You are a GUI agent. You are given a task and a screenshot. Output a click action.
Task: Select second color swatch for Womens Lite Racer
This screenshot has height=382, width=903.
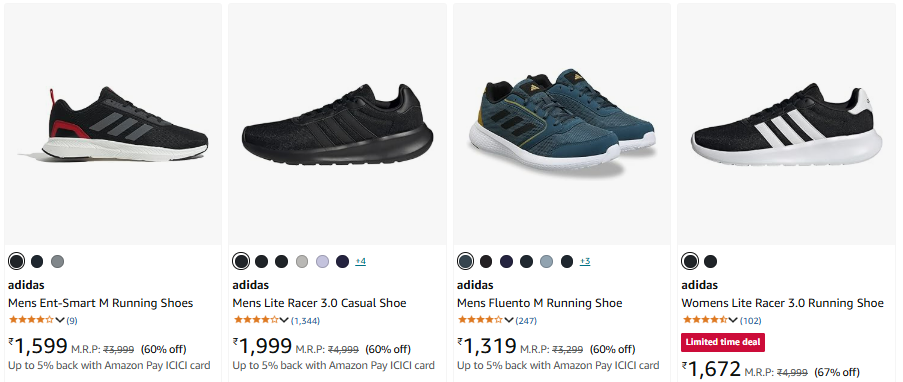click(x=710, y=262)
